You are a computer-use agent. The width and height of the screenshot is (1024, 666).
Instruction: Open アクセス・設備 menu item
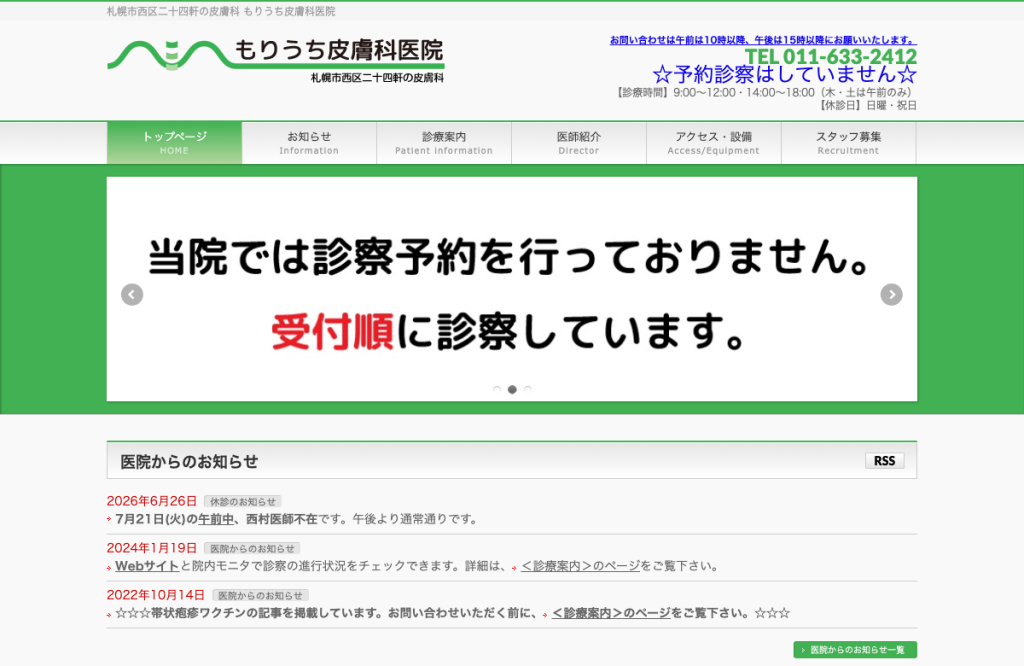click(714, 142)
